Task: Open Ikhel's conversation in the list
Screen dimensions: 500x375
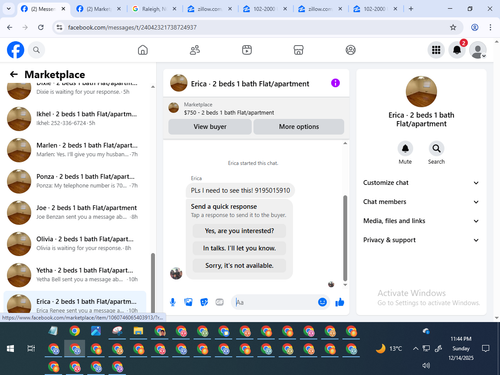Action: (75, 119)
